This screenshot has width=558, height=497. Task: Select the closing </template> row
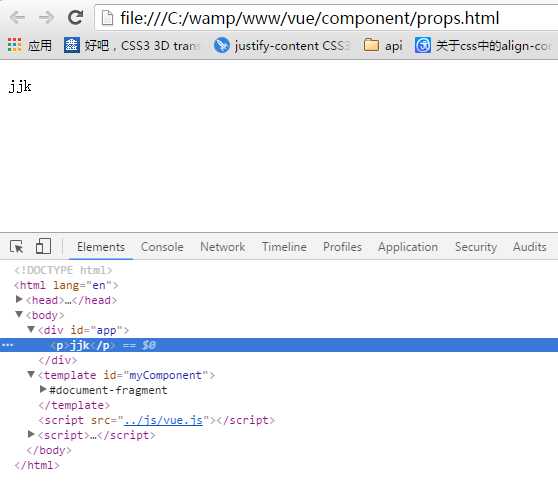click(x=74, y=405)
